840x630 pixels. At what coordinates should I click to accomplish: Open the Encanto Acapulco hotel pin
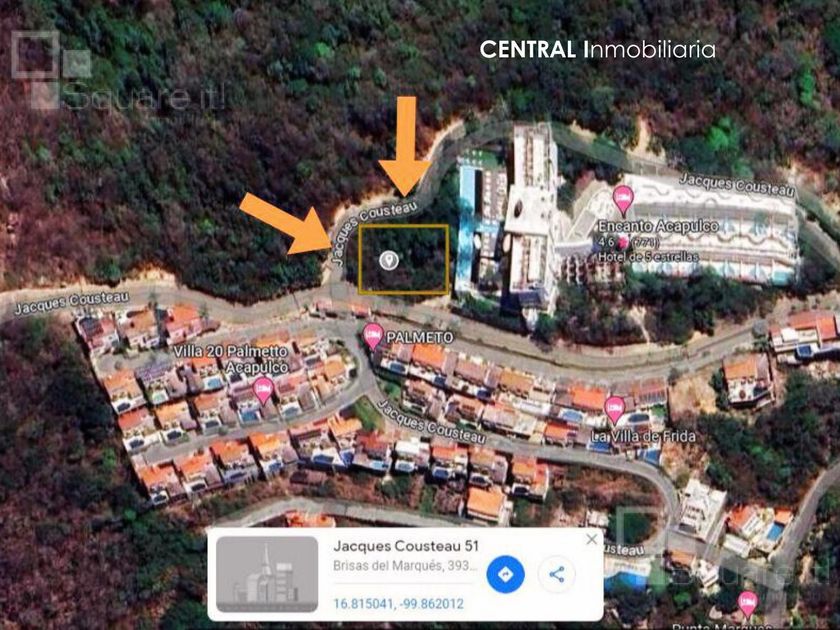[x=622, y=200]
